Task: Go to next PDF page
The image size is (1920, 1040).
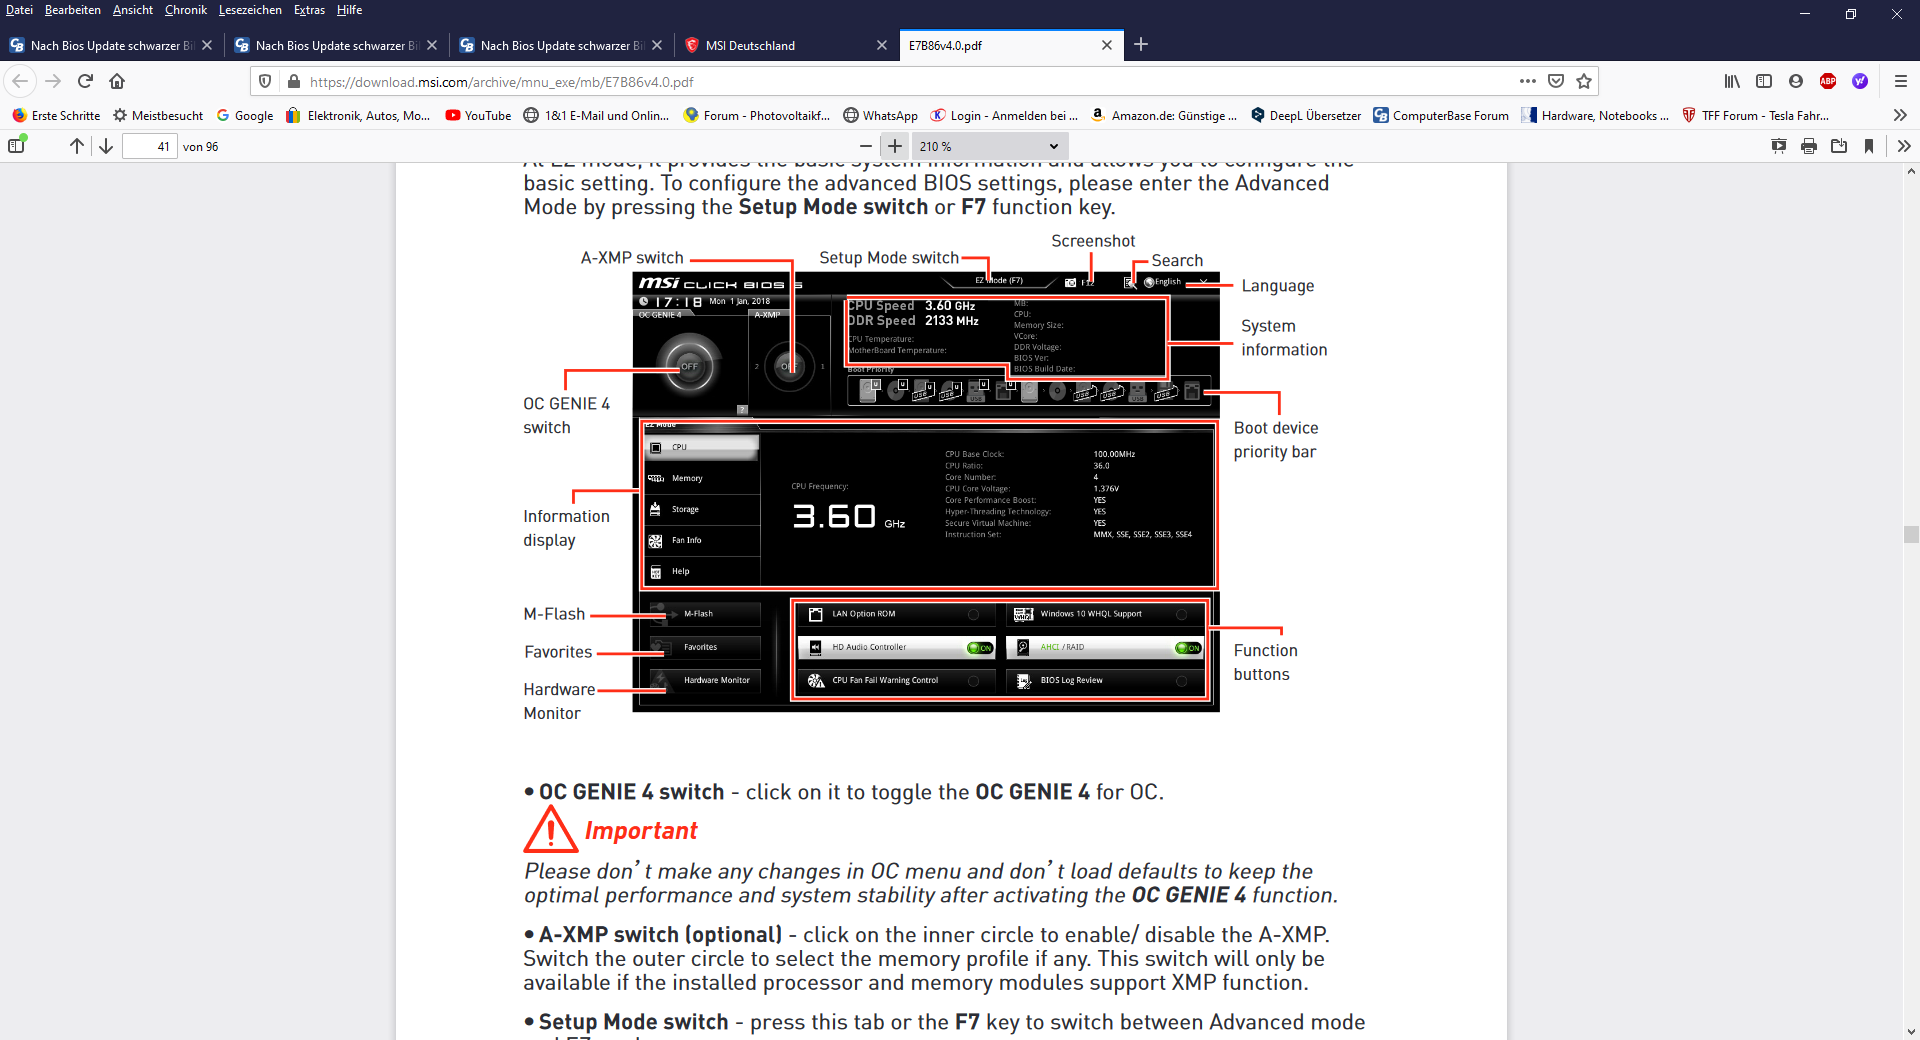Action: (106, 146)
